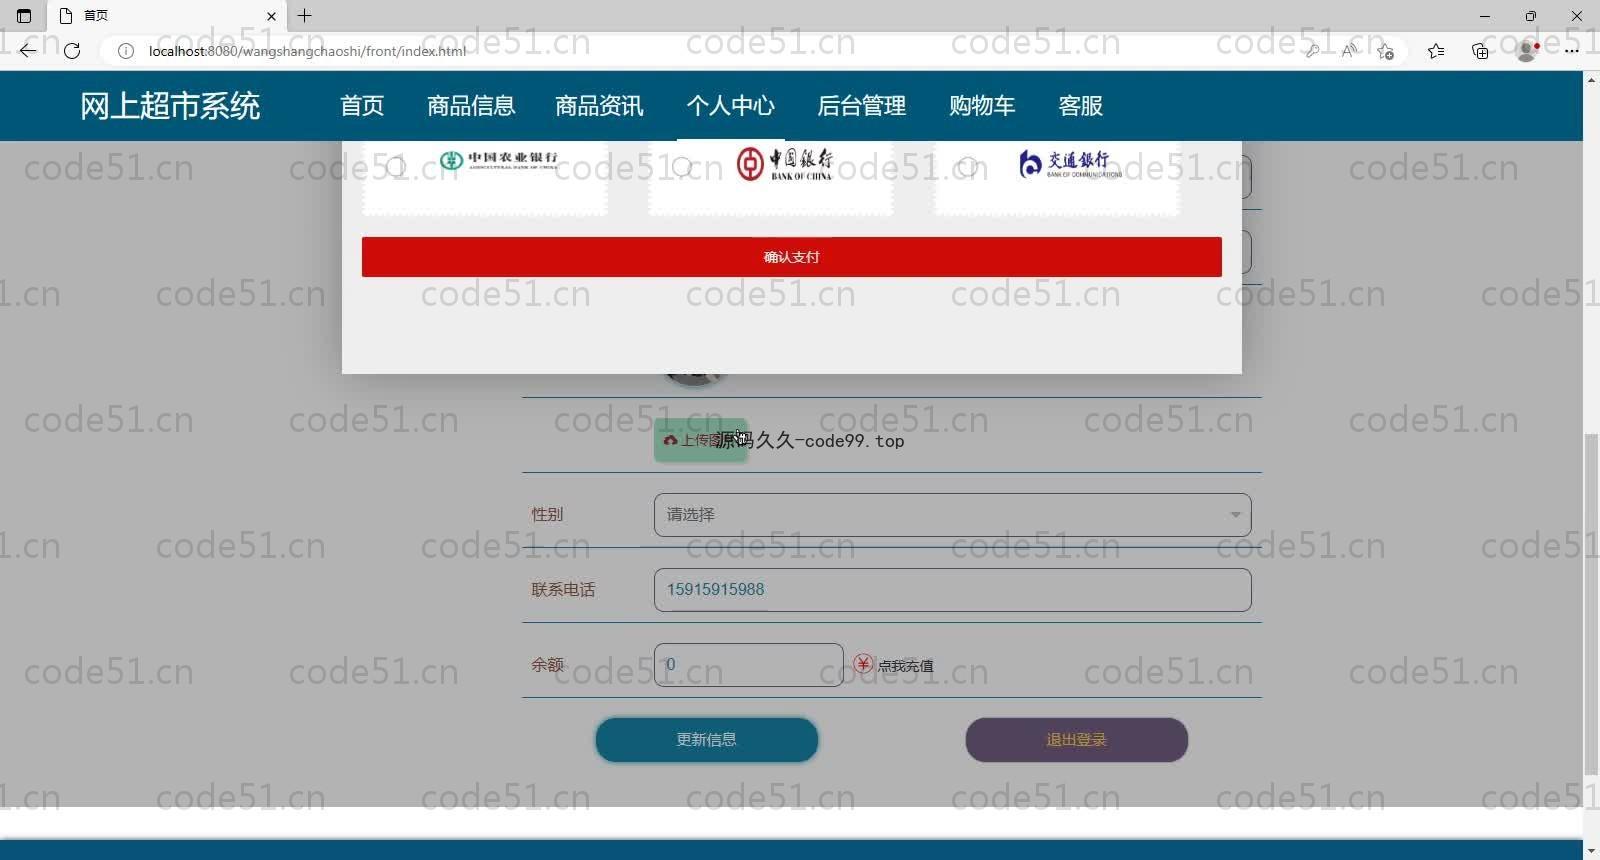Open the 客服 menu item
The width and height of the screenshot is (1600, 860).
click(x=1081, y=106)
